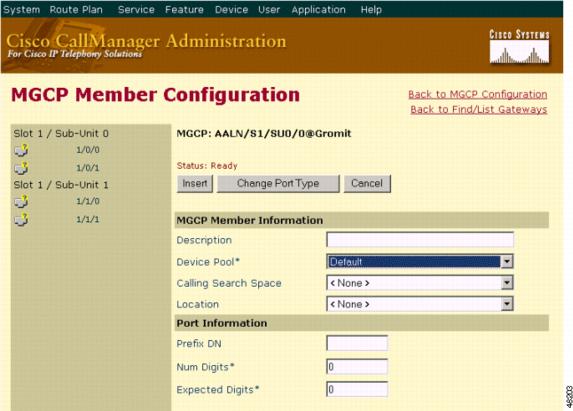Follow Back to Find/List Gateways link

click(x=479, y=109)
